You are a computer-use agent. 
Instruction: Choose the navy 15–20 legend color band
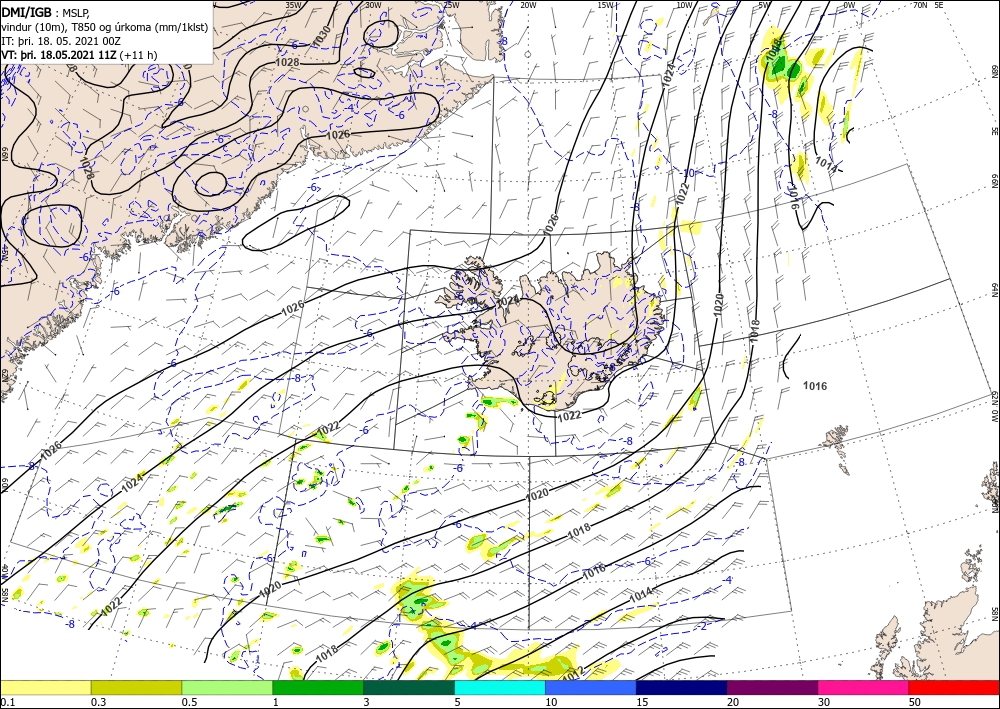(682, 687)
